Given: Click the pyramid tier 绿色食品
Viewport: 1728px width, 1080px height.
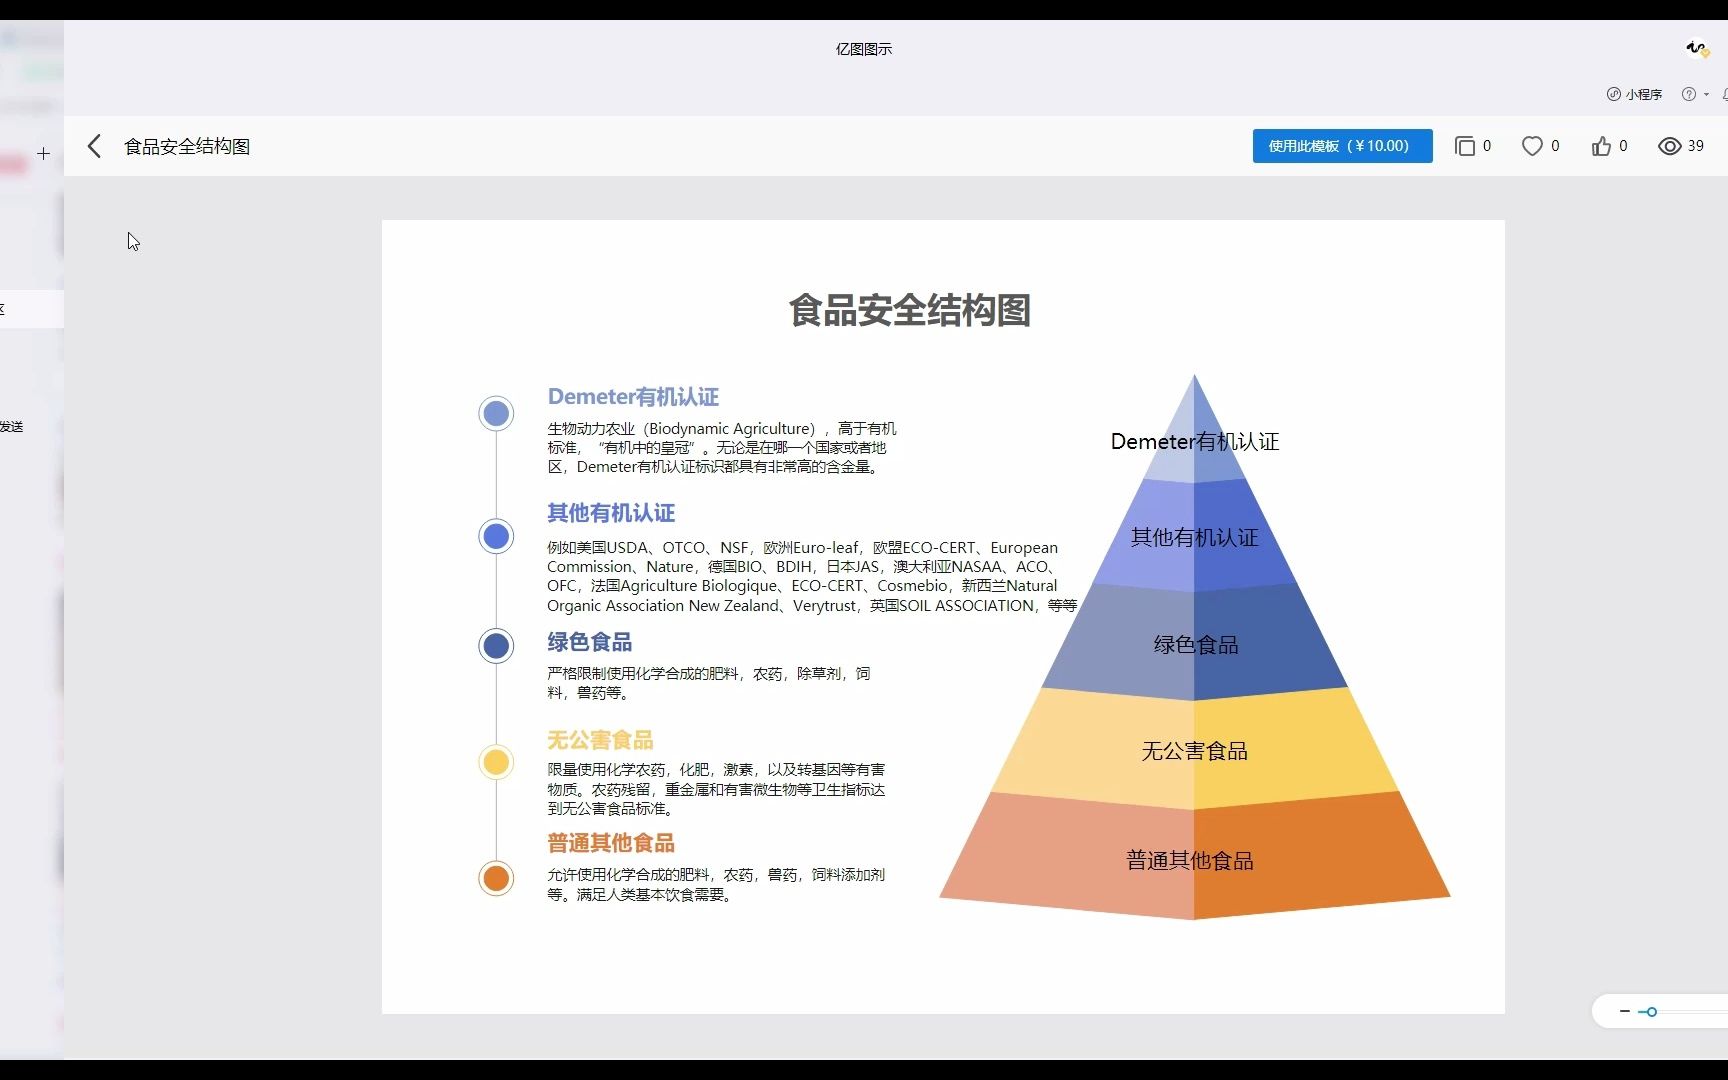Looking at the screenshot, I should 1196,645.
